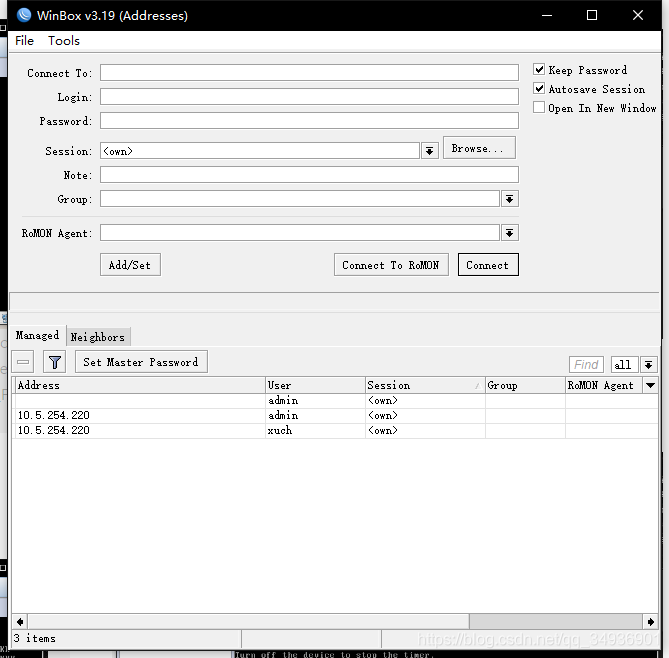Click the remove (minus) button in Managed toolbar
The image size is (669, 658).
[23, 362]
